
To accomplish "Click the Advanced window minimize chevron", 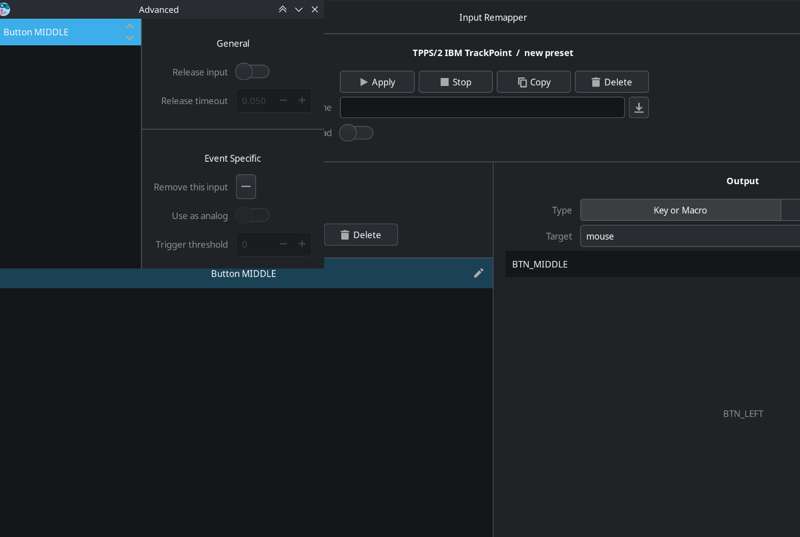I will (x=298, y=9).
